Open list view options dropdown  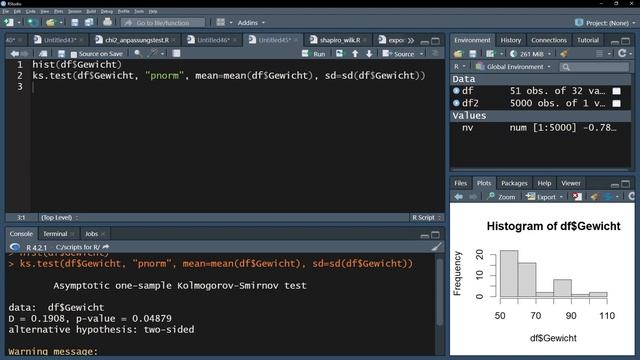[603, 53]
